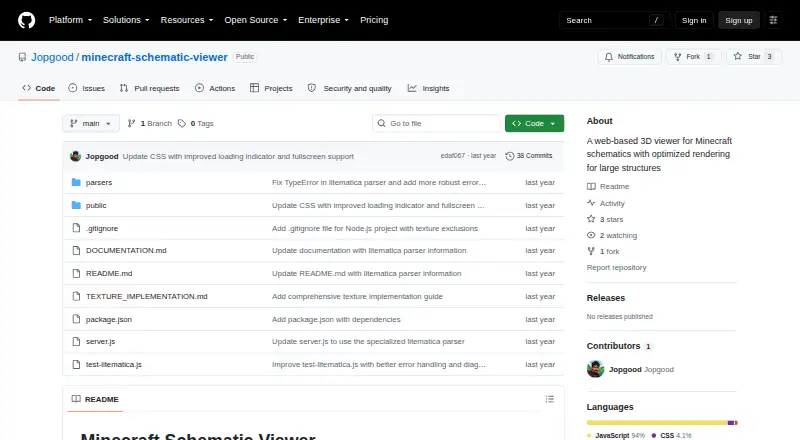Click the public folder icon

point(77,205)
